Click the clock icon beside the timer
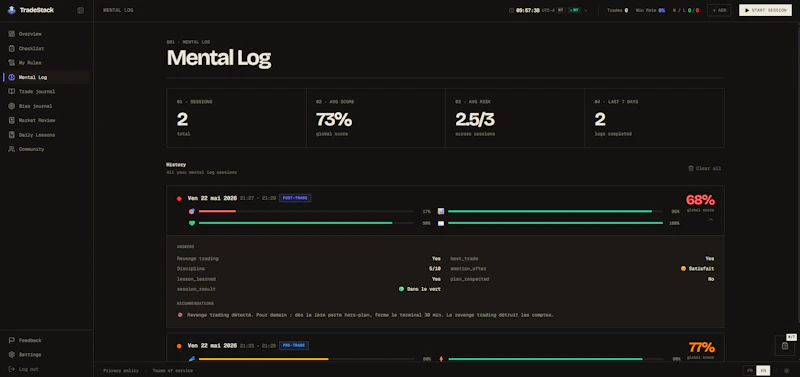Screen dimensions: 800x377 pyautogui.click(x=511, y=10)
